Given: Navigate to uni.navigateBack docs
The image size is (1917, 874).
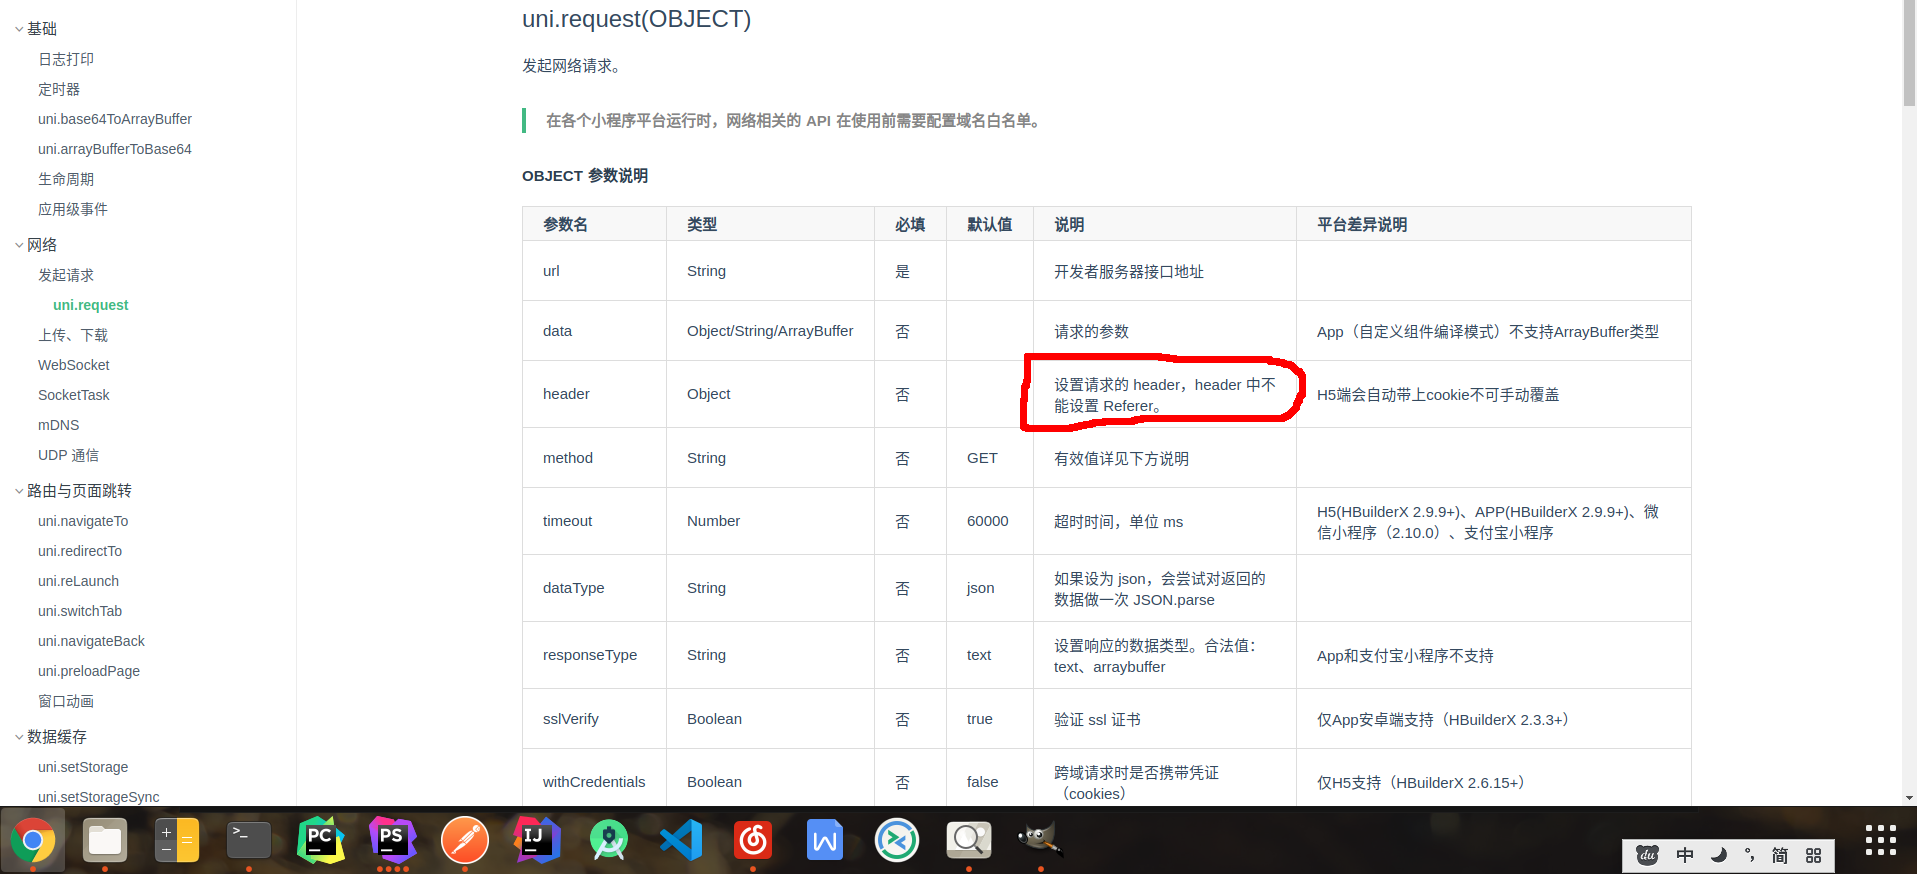Looking at the screenshot, I should tap(91, 641).
